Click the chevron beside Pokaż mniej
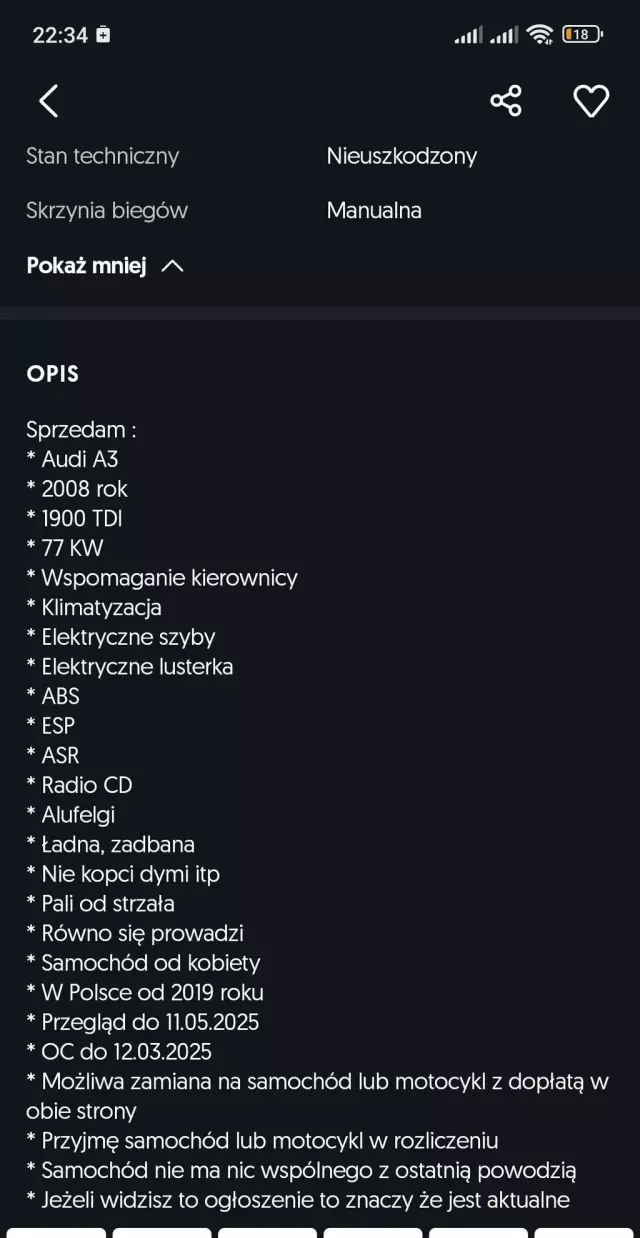 click(172, 266)
